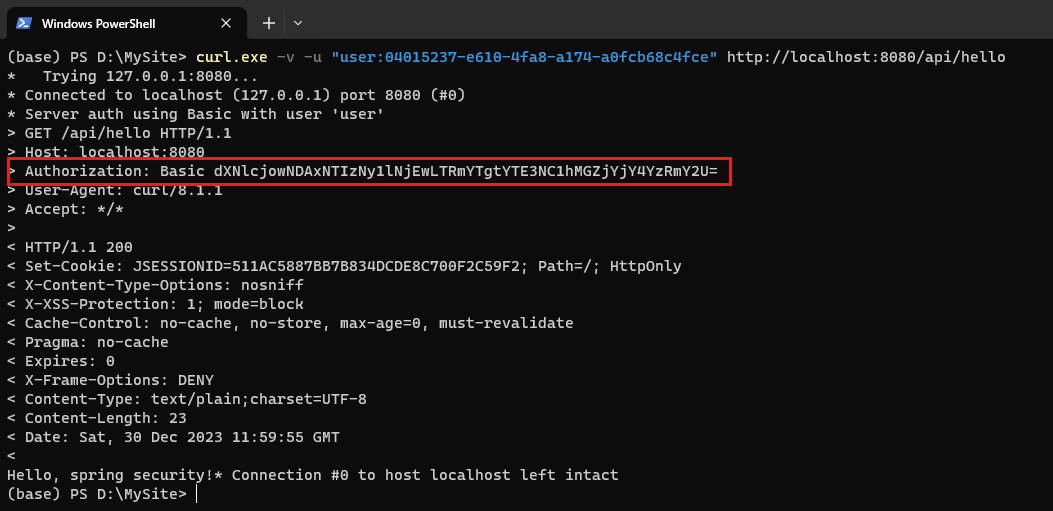Click the Content-Type text/plain line
Image resolution: width=1053 pixels, height=511 pixels.
tap(187, 400)
